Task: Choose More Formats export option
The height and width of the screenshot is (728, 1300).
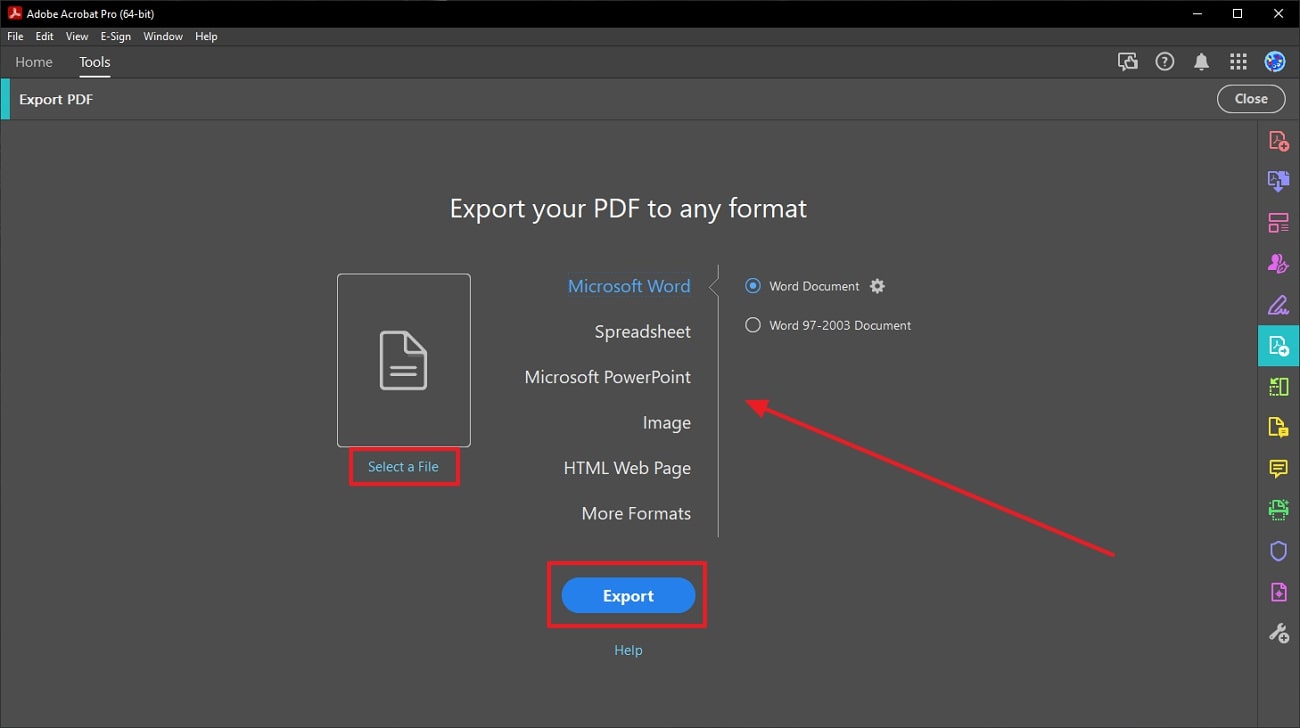Action: (636, 513)
